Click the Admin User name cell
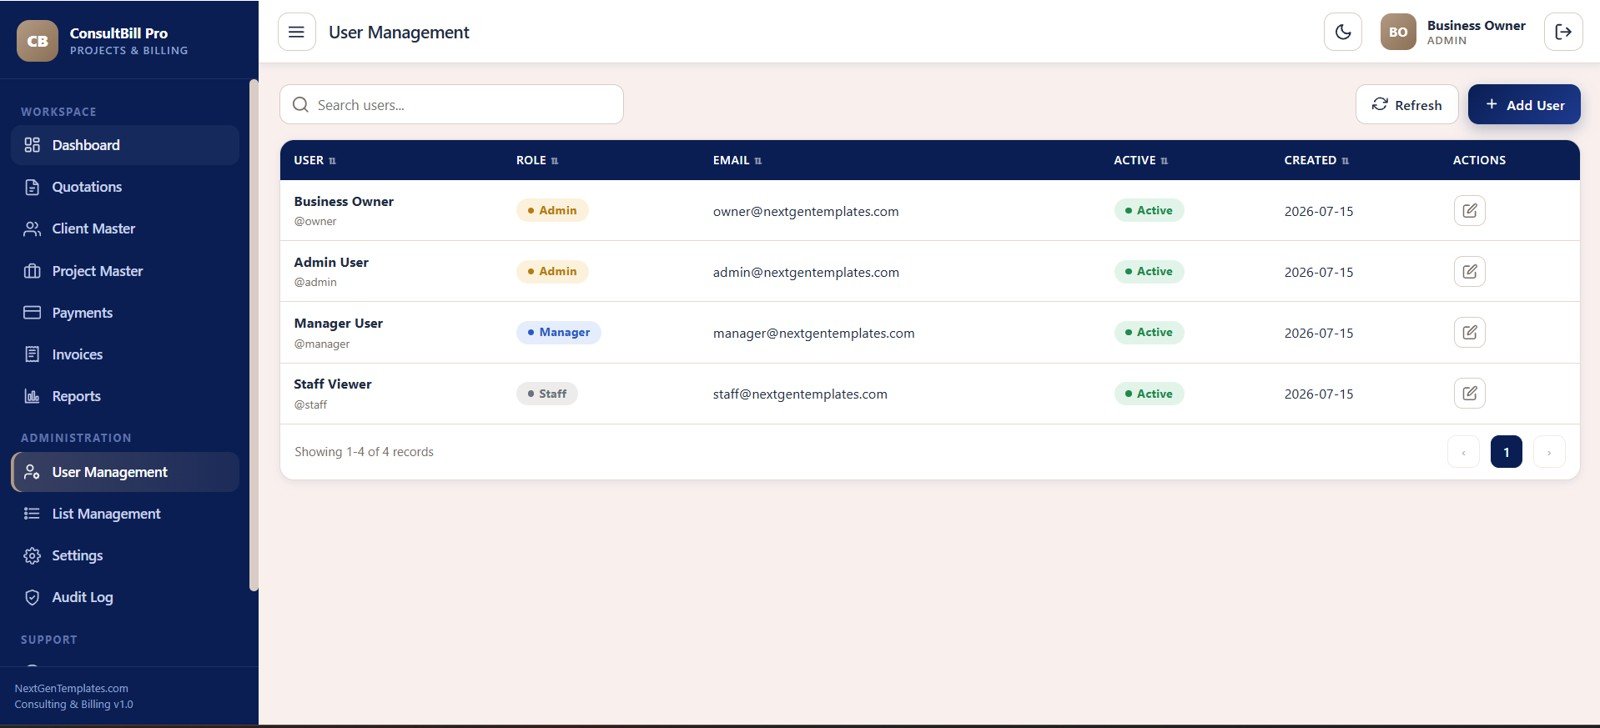Image resolution: width=1600 pixels, height=728 pixels. 331,262
